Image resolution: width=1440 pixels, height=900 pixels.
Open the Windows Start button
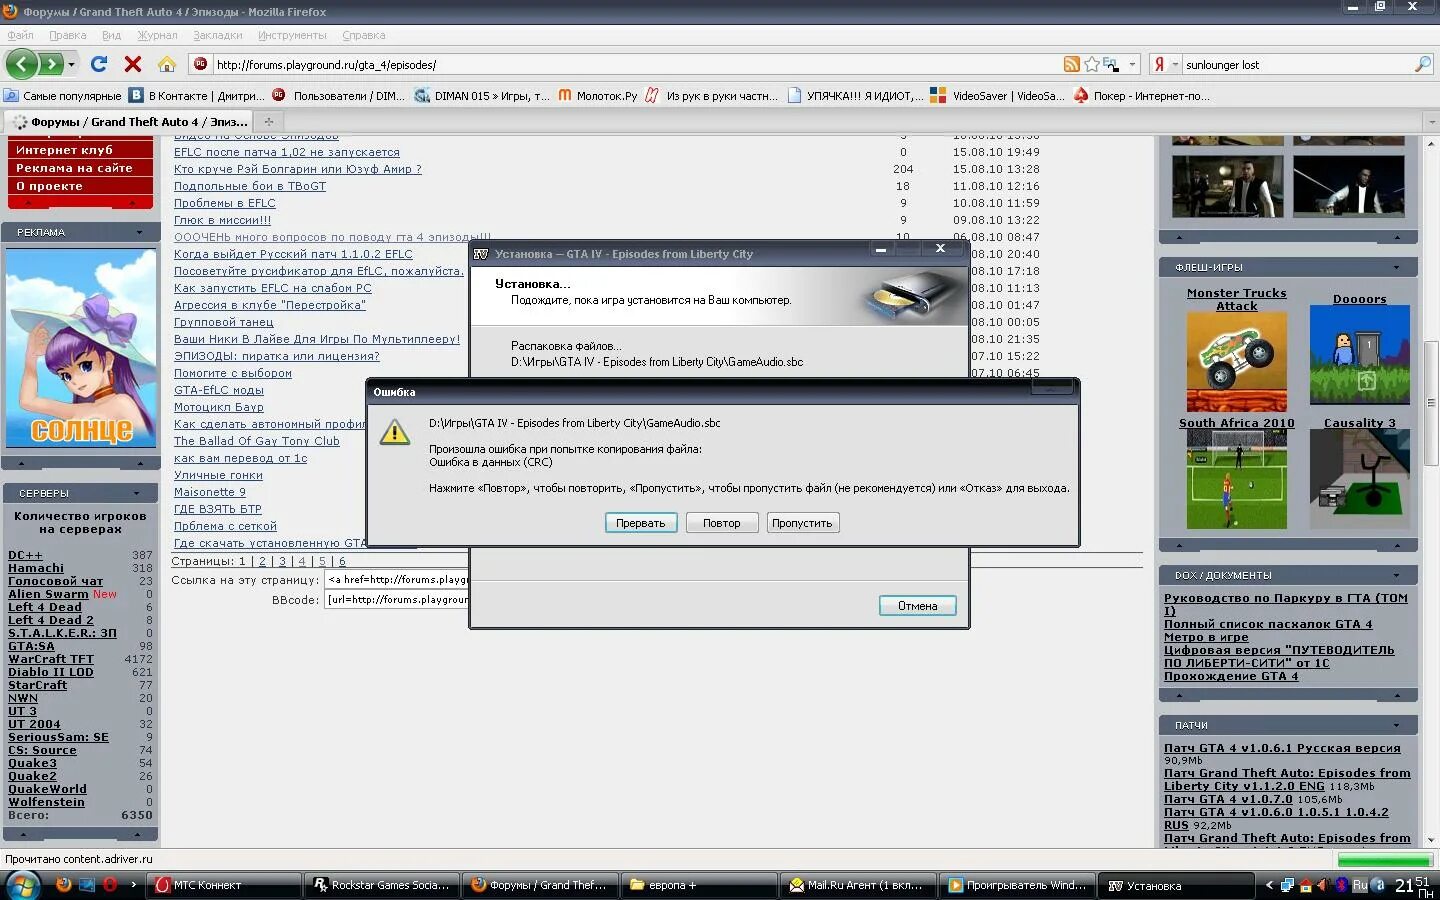[22, 885]
